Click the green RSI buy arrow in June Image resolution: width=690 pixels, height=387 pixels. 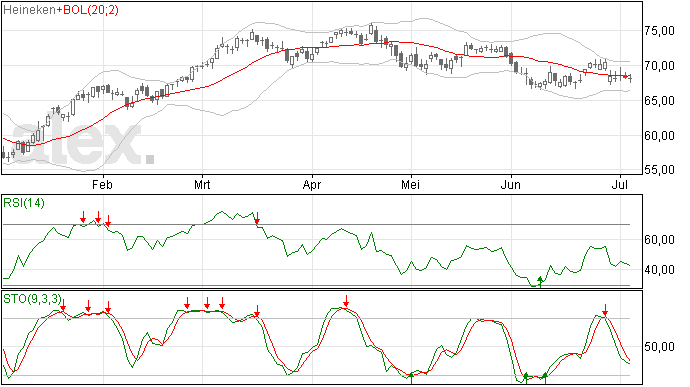click(x=540, y=281)
